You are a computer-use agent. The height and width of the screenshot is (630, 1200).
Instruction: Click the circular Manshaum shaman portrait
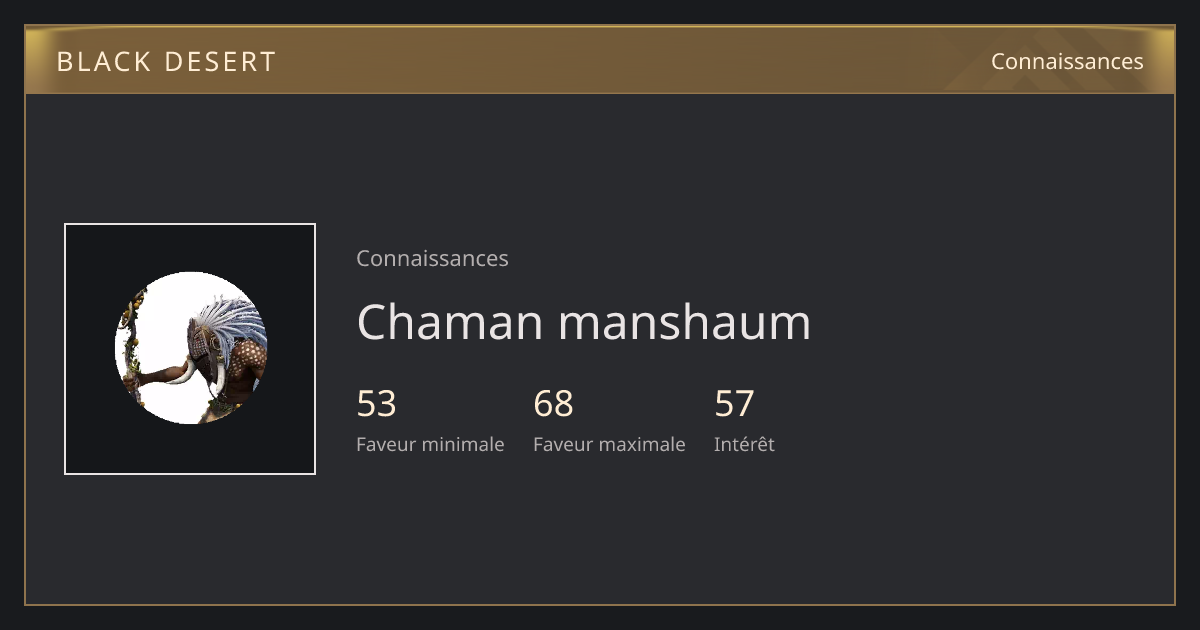click(190, 348)
